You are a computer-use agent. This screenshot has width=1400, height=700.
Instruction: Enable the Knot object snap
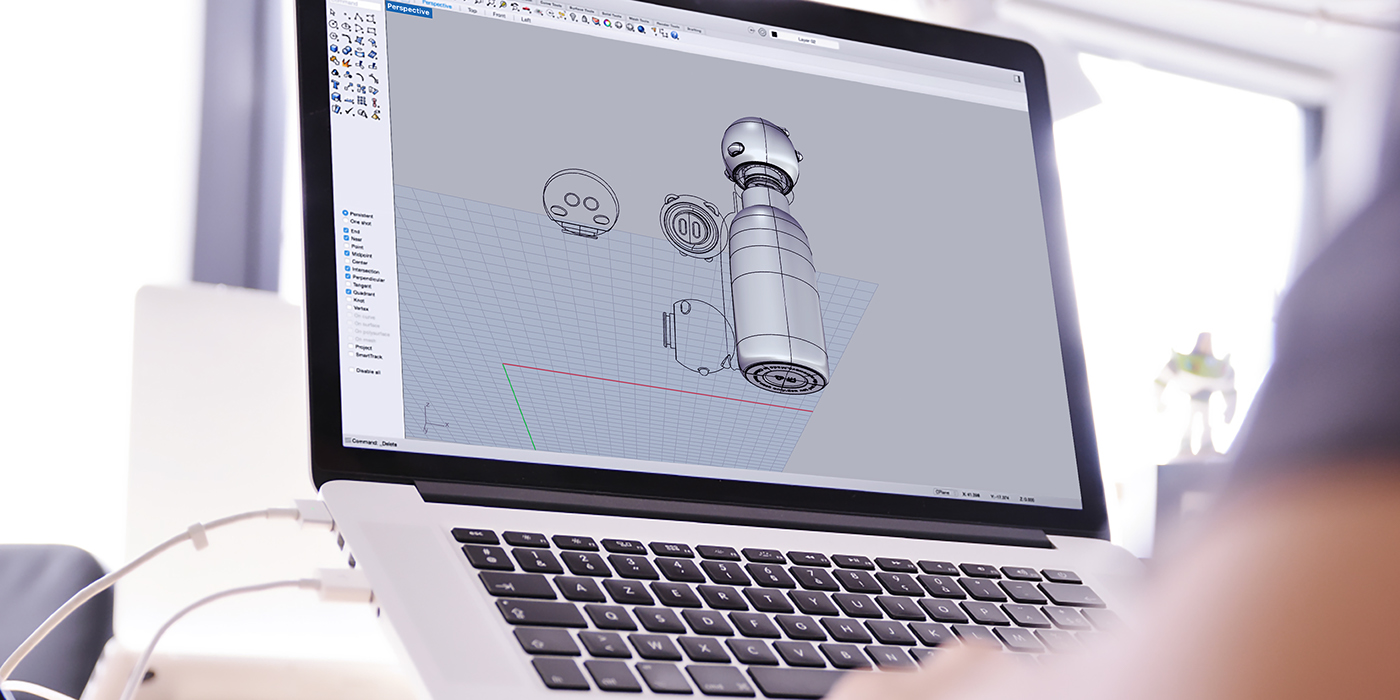click(x=349, y=299)
